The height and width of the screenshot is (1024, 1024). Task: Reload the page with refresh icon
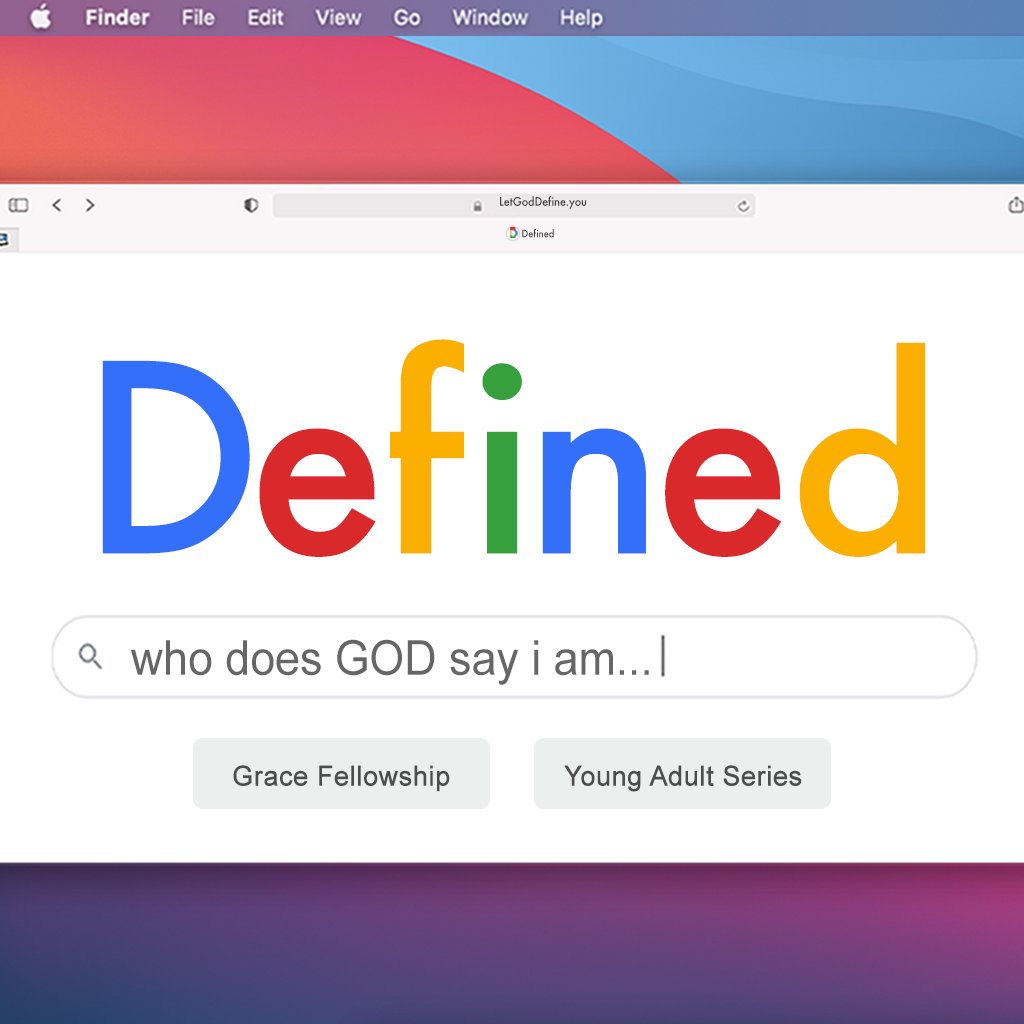742,206
